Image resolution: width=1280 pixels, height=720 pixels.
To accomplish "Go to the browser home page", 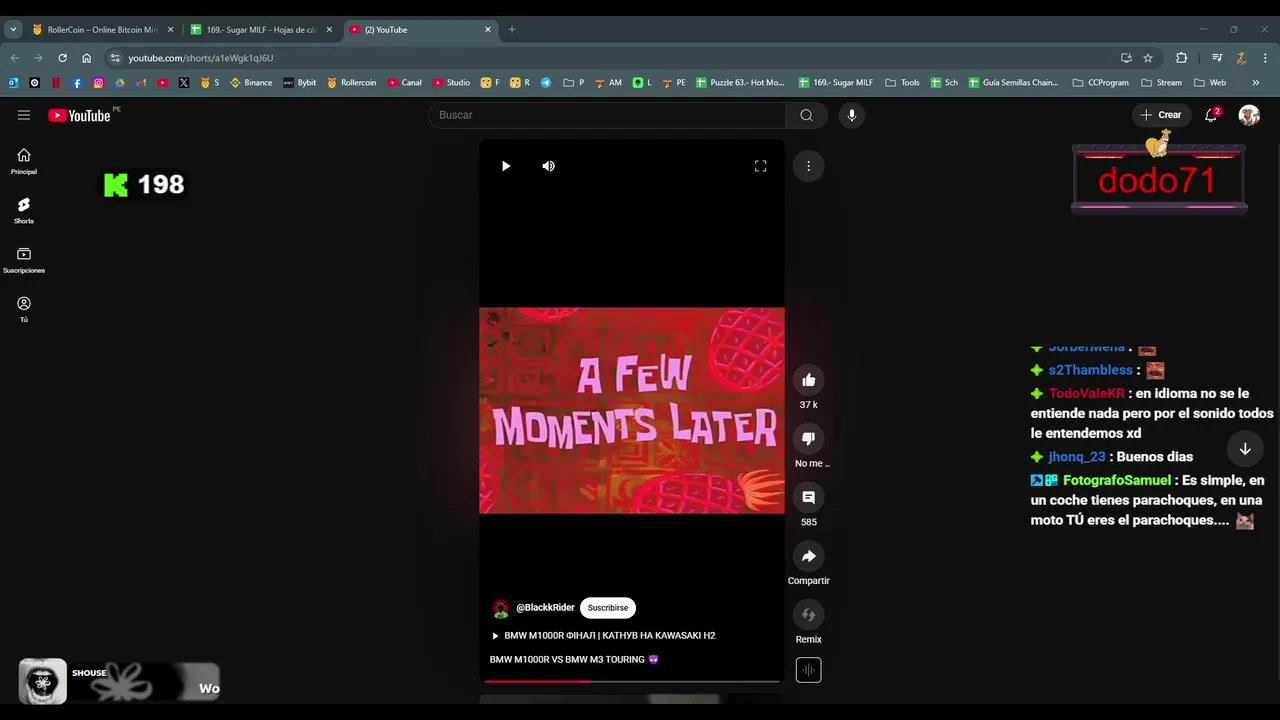I will [x=86, y=58].
